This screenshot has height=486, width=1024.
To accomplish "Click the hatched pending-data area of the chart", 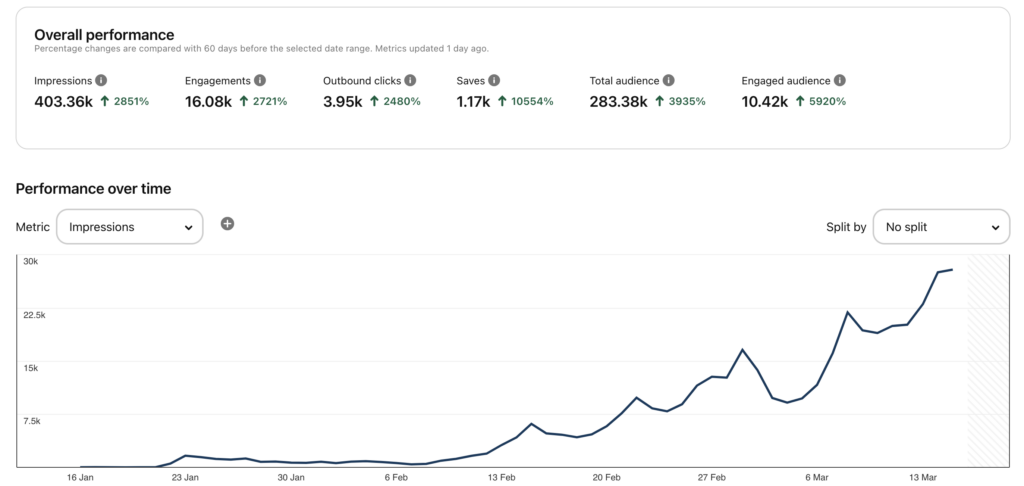I will (x=988, y=361).
